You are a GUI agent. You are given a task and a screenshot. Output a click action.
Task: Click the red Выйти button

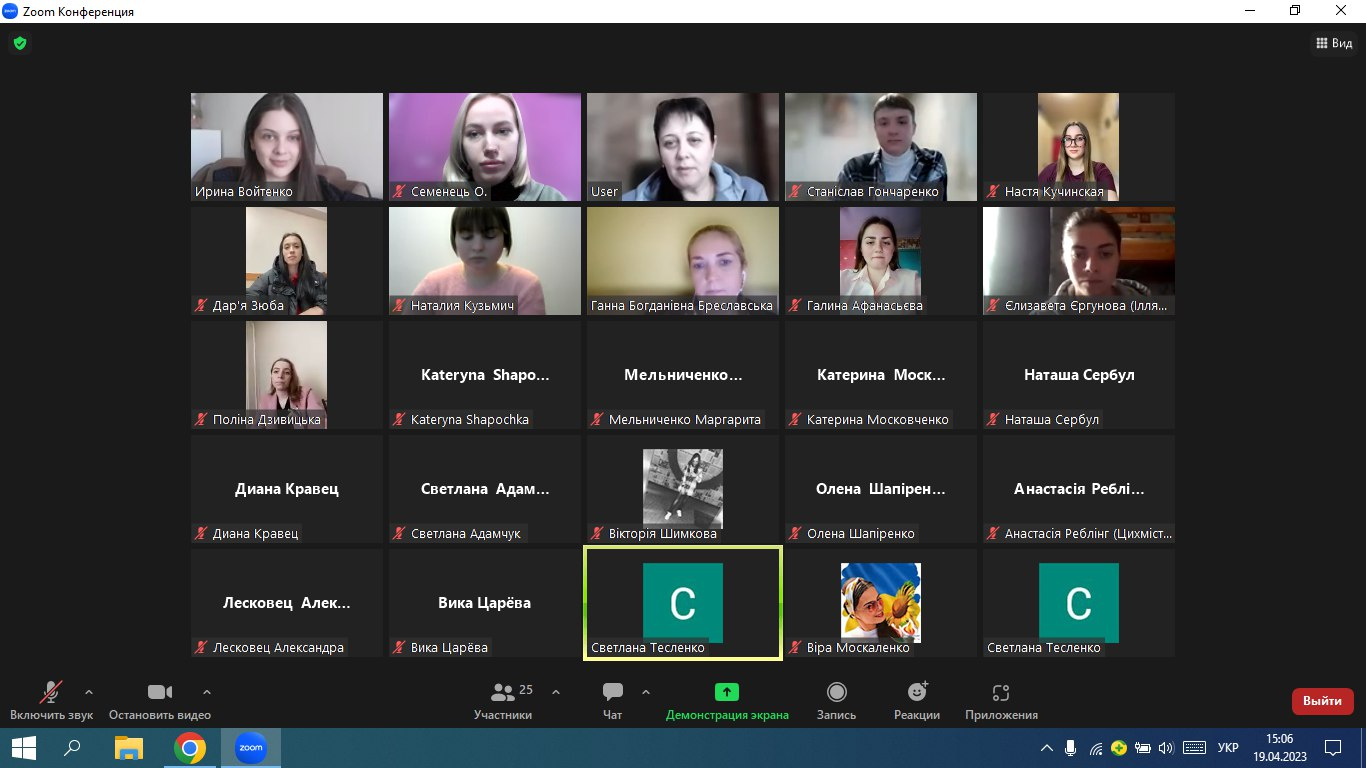point(1322,701)
